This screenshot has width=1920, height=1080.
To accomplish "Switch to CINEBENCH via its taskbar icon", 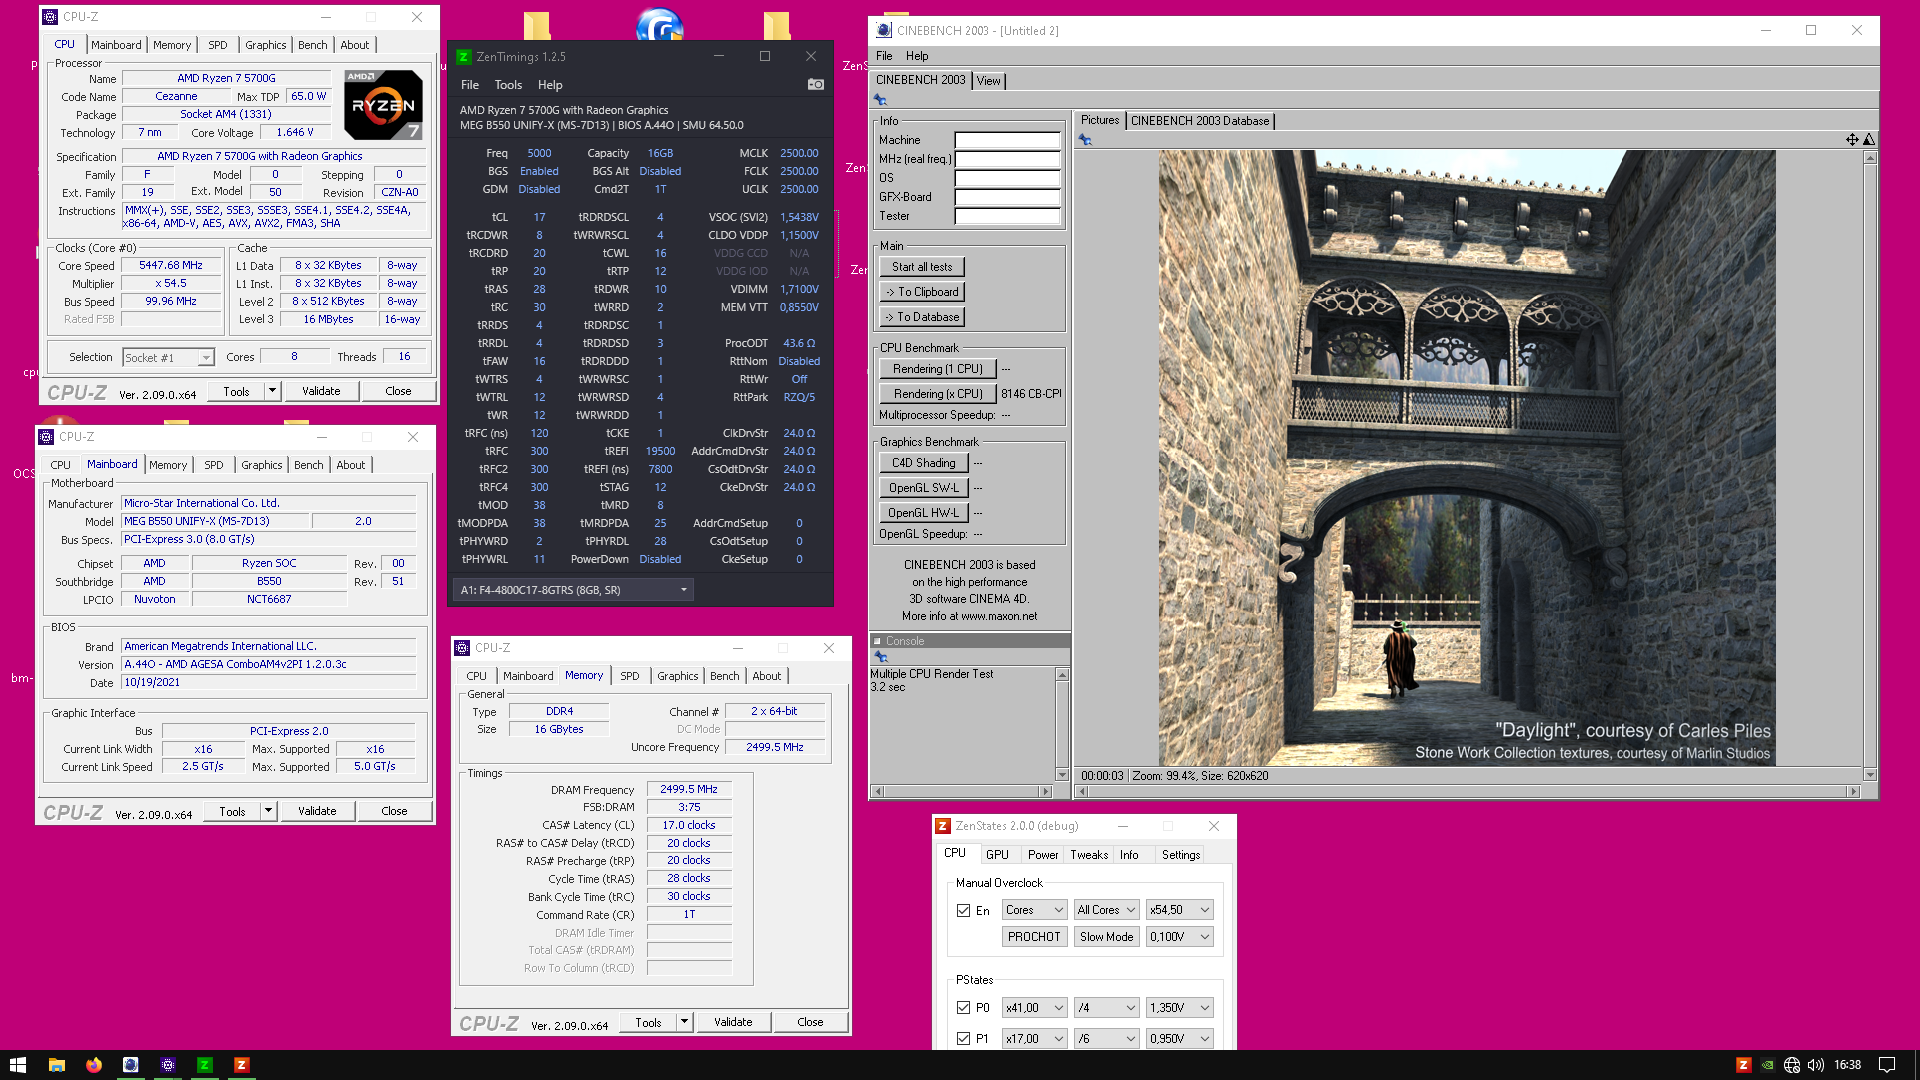I will pyautogui.click(x=131, y=1065).
